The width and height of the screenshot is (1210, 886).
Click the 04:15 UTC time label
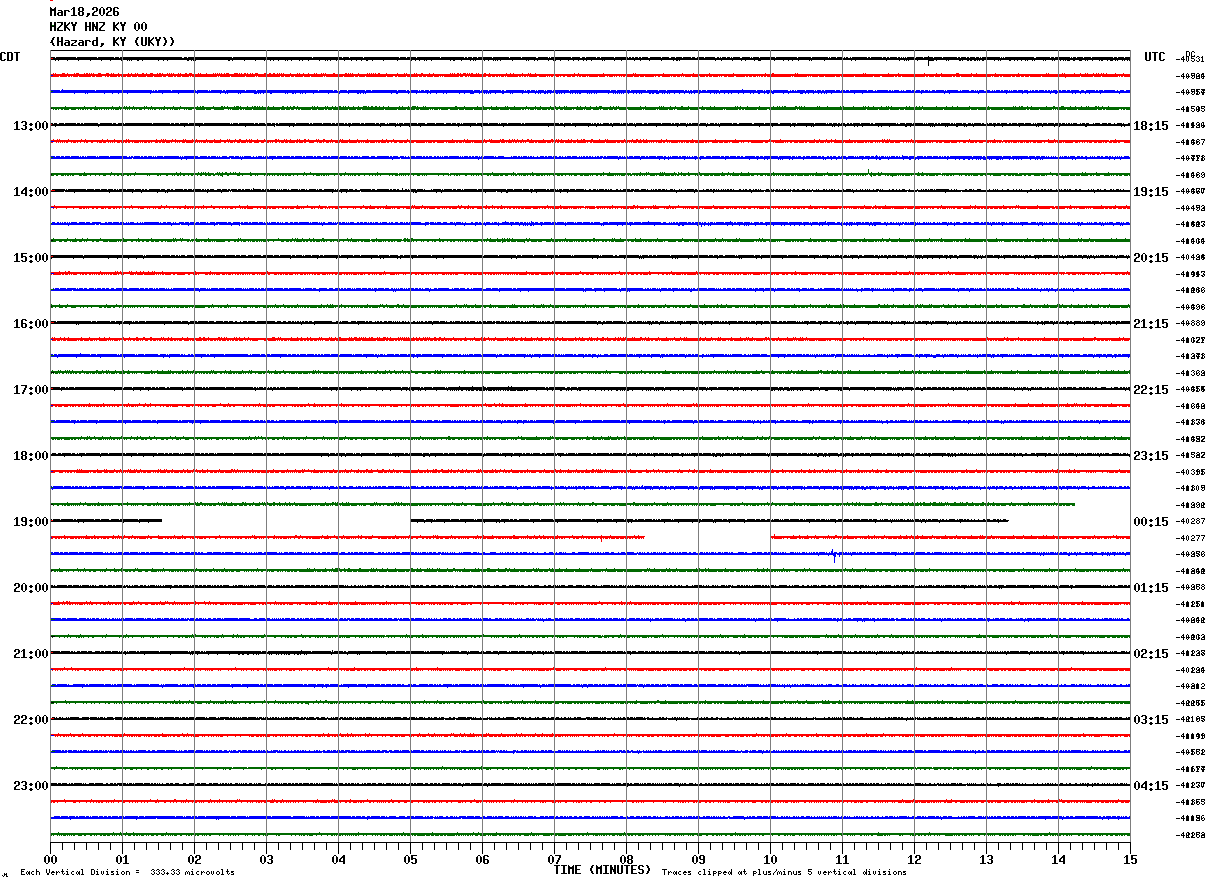coord(1151,786)
